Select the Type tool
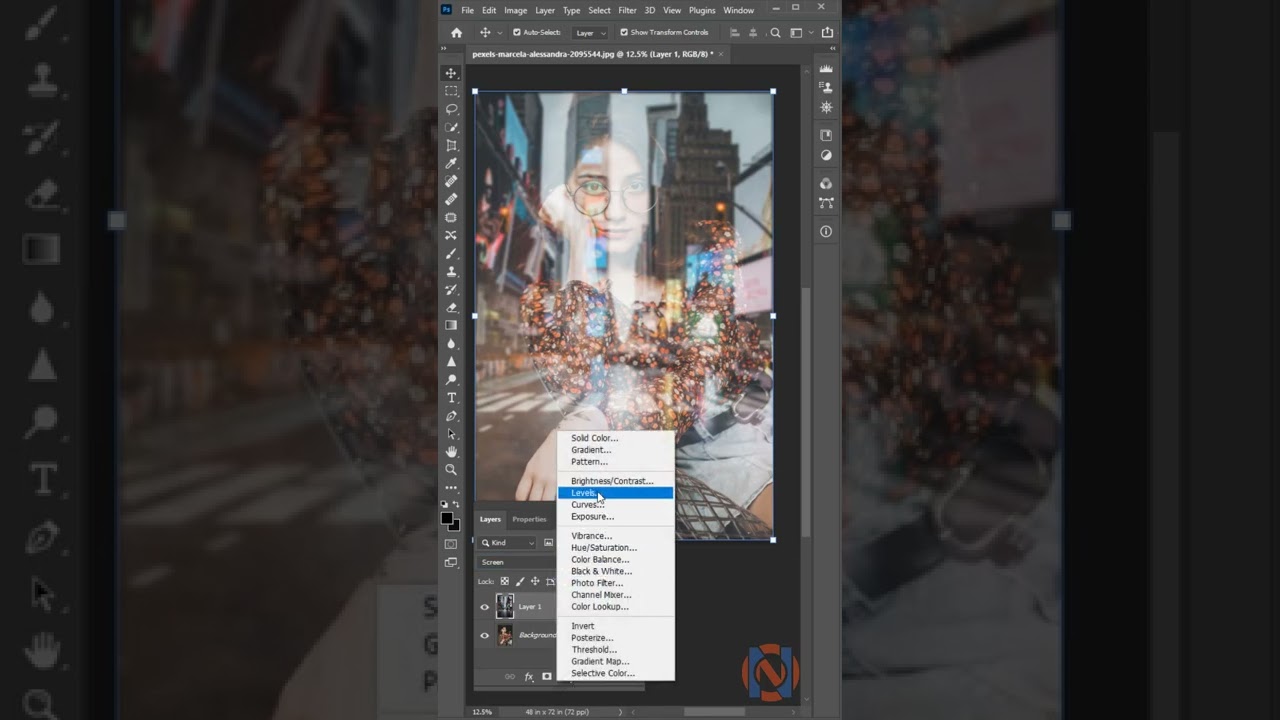Screen dimensions: 1280x720 tap(451, 397)
